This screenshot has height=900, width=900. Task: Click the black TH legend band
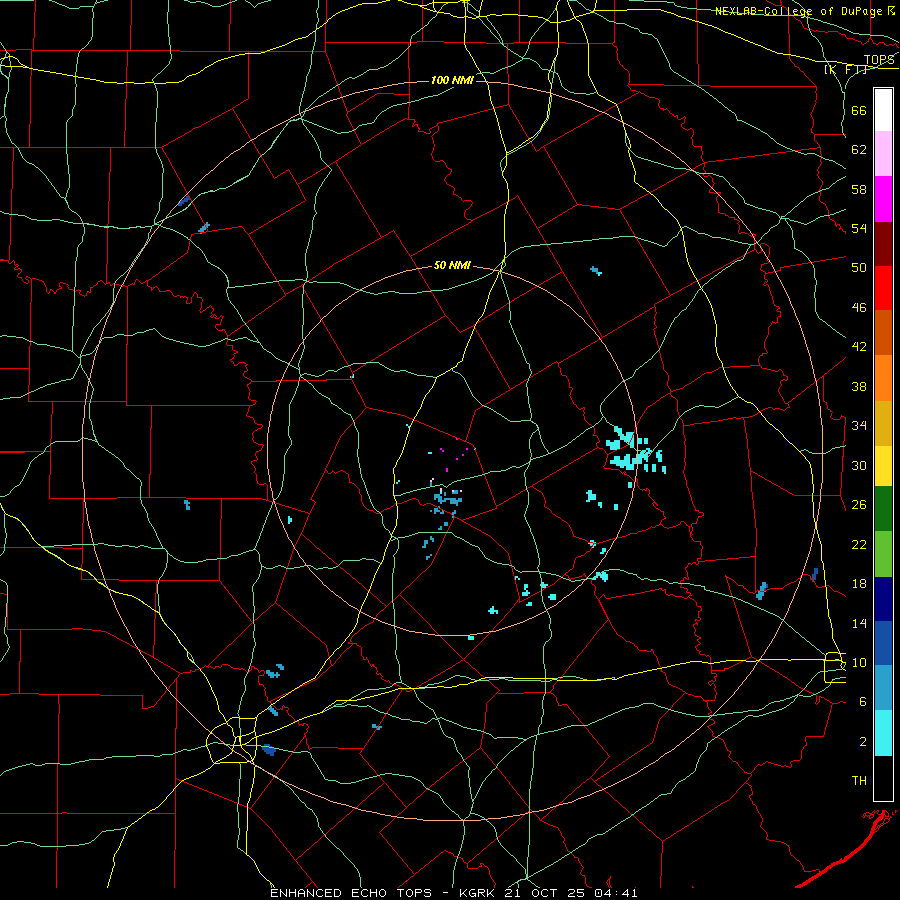(883, 778)
